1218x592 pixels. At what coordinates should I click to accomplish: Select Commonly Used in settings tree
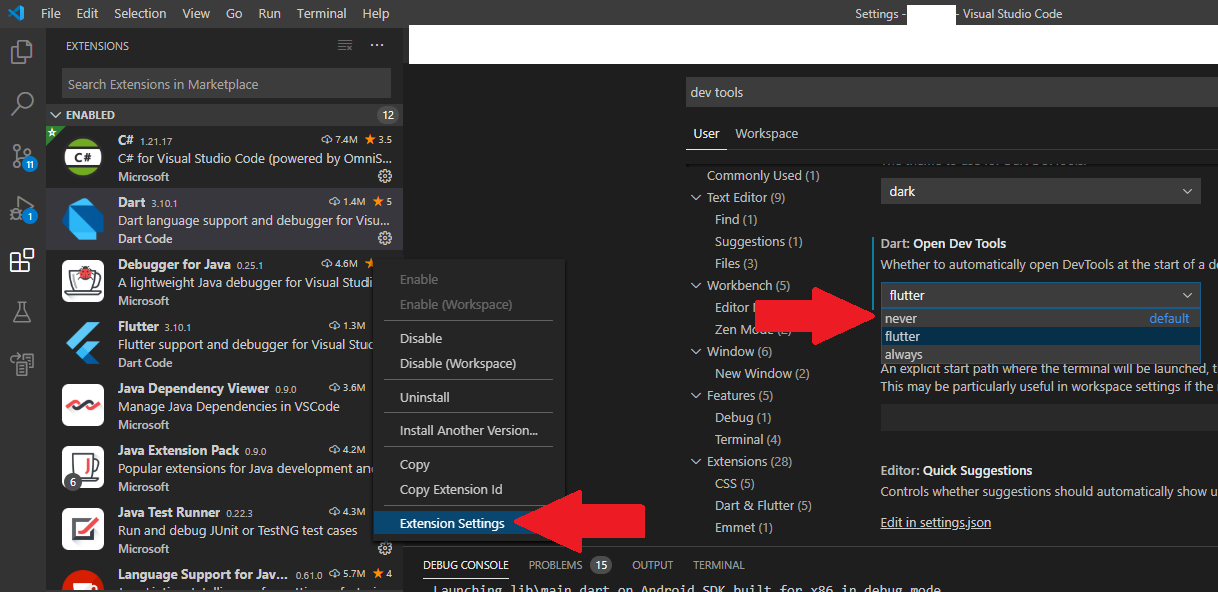tap(763, 175)
